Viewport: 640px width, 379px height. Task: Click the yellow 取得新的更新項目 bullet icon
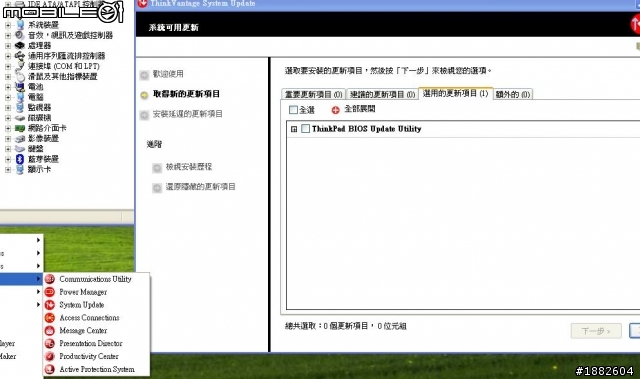(144, 95)
